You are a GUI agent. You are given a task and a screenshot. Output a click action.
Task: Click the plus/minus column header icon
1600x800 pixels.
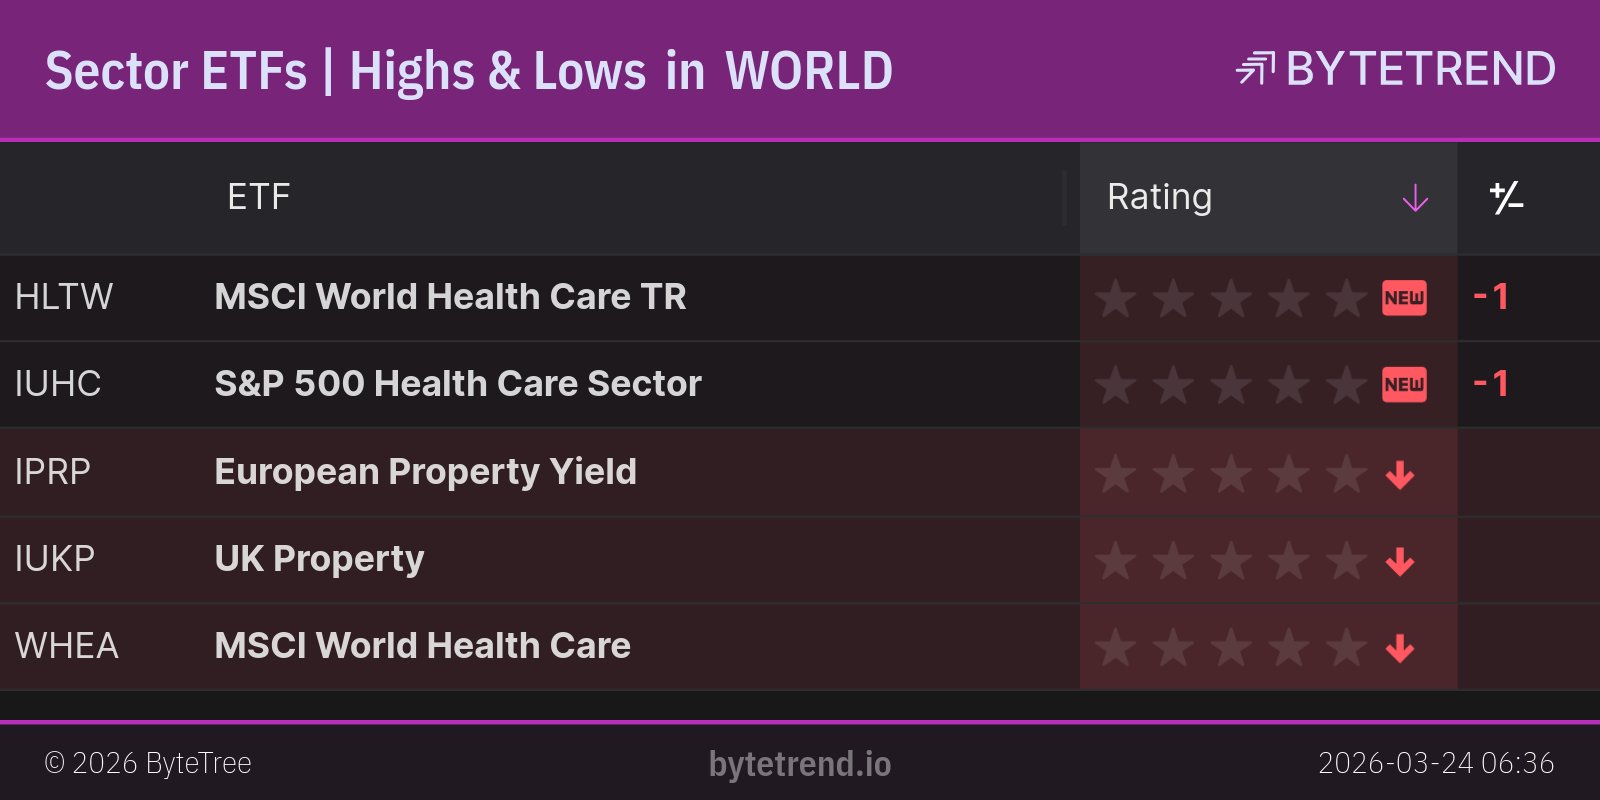point(1506,198)
